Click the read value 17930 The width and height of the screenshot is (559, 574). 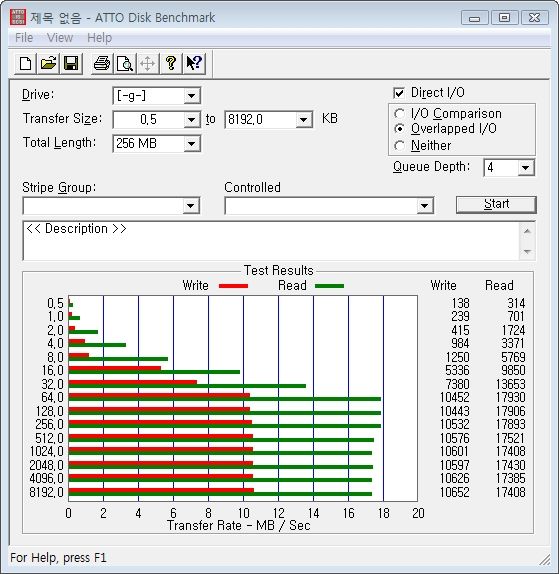tap(510, 398)
